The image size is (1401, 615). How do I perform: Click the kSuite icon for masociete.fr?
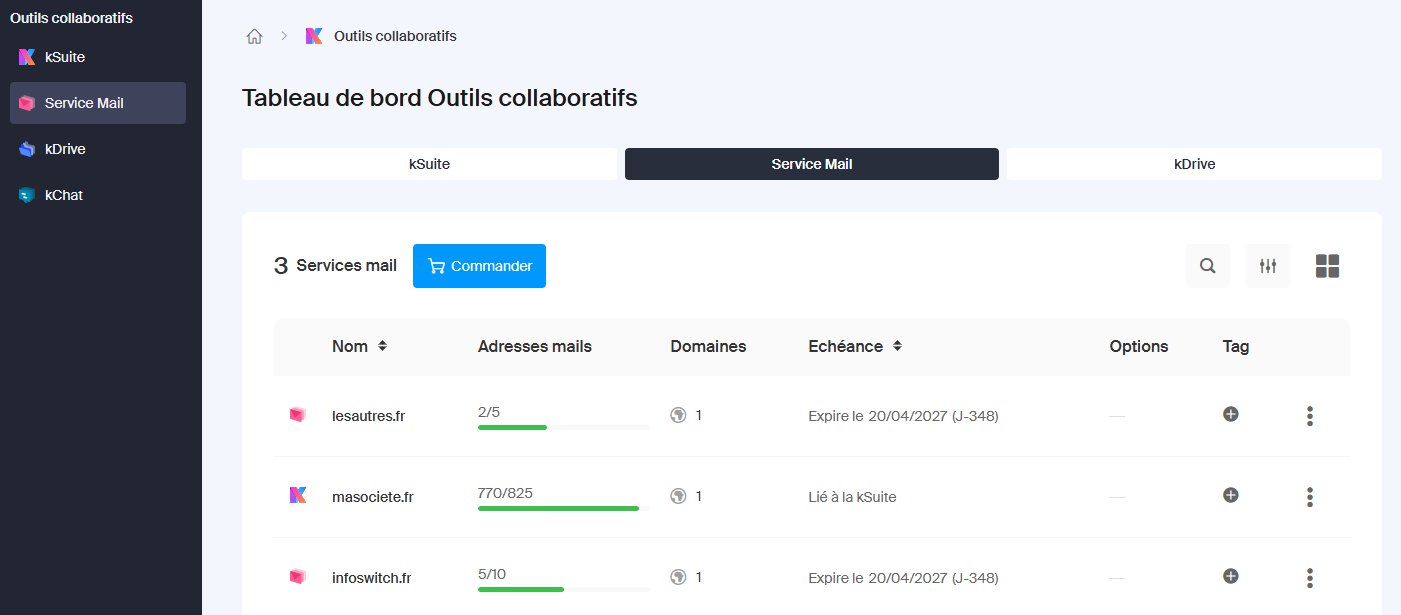pos(297,495)
